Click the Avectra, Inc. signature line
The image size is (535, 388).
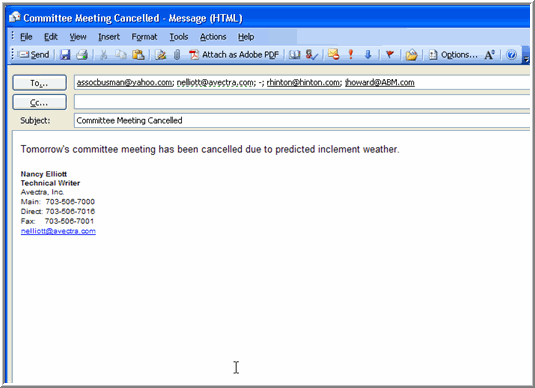point(42,192)
